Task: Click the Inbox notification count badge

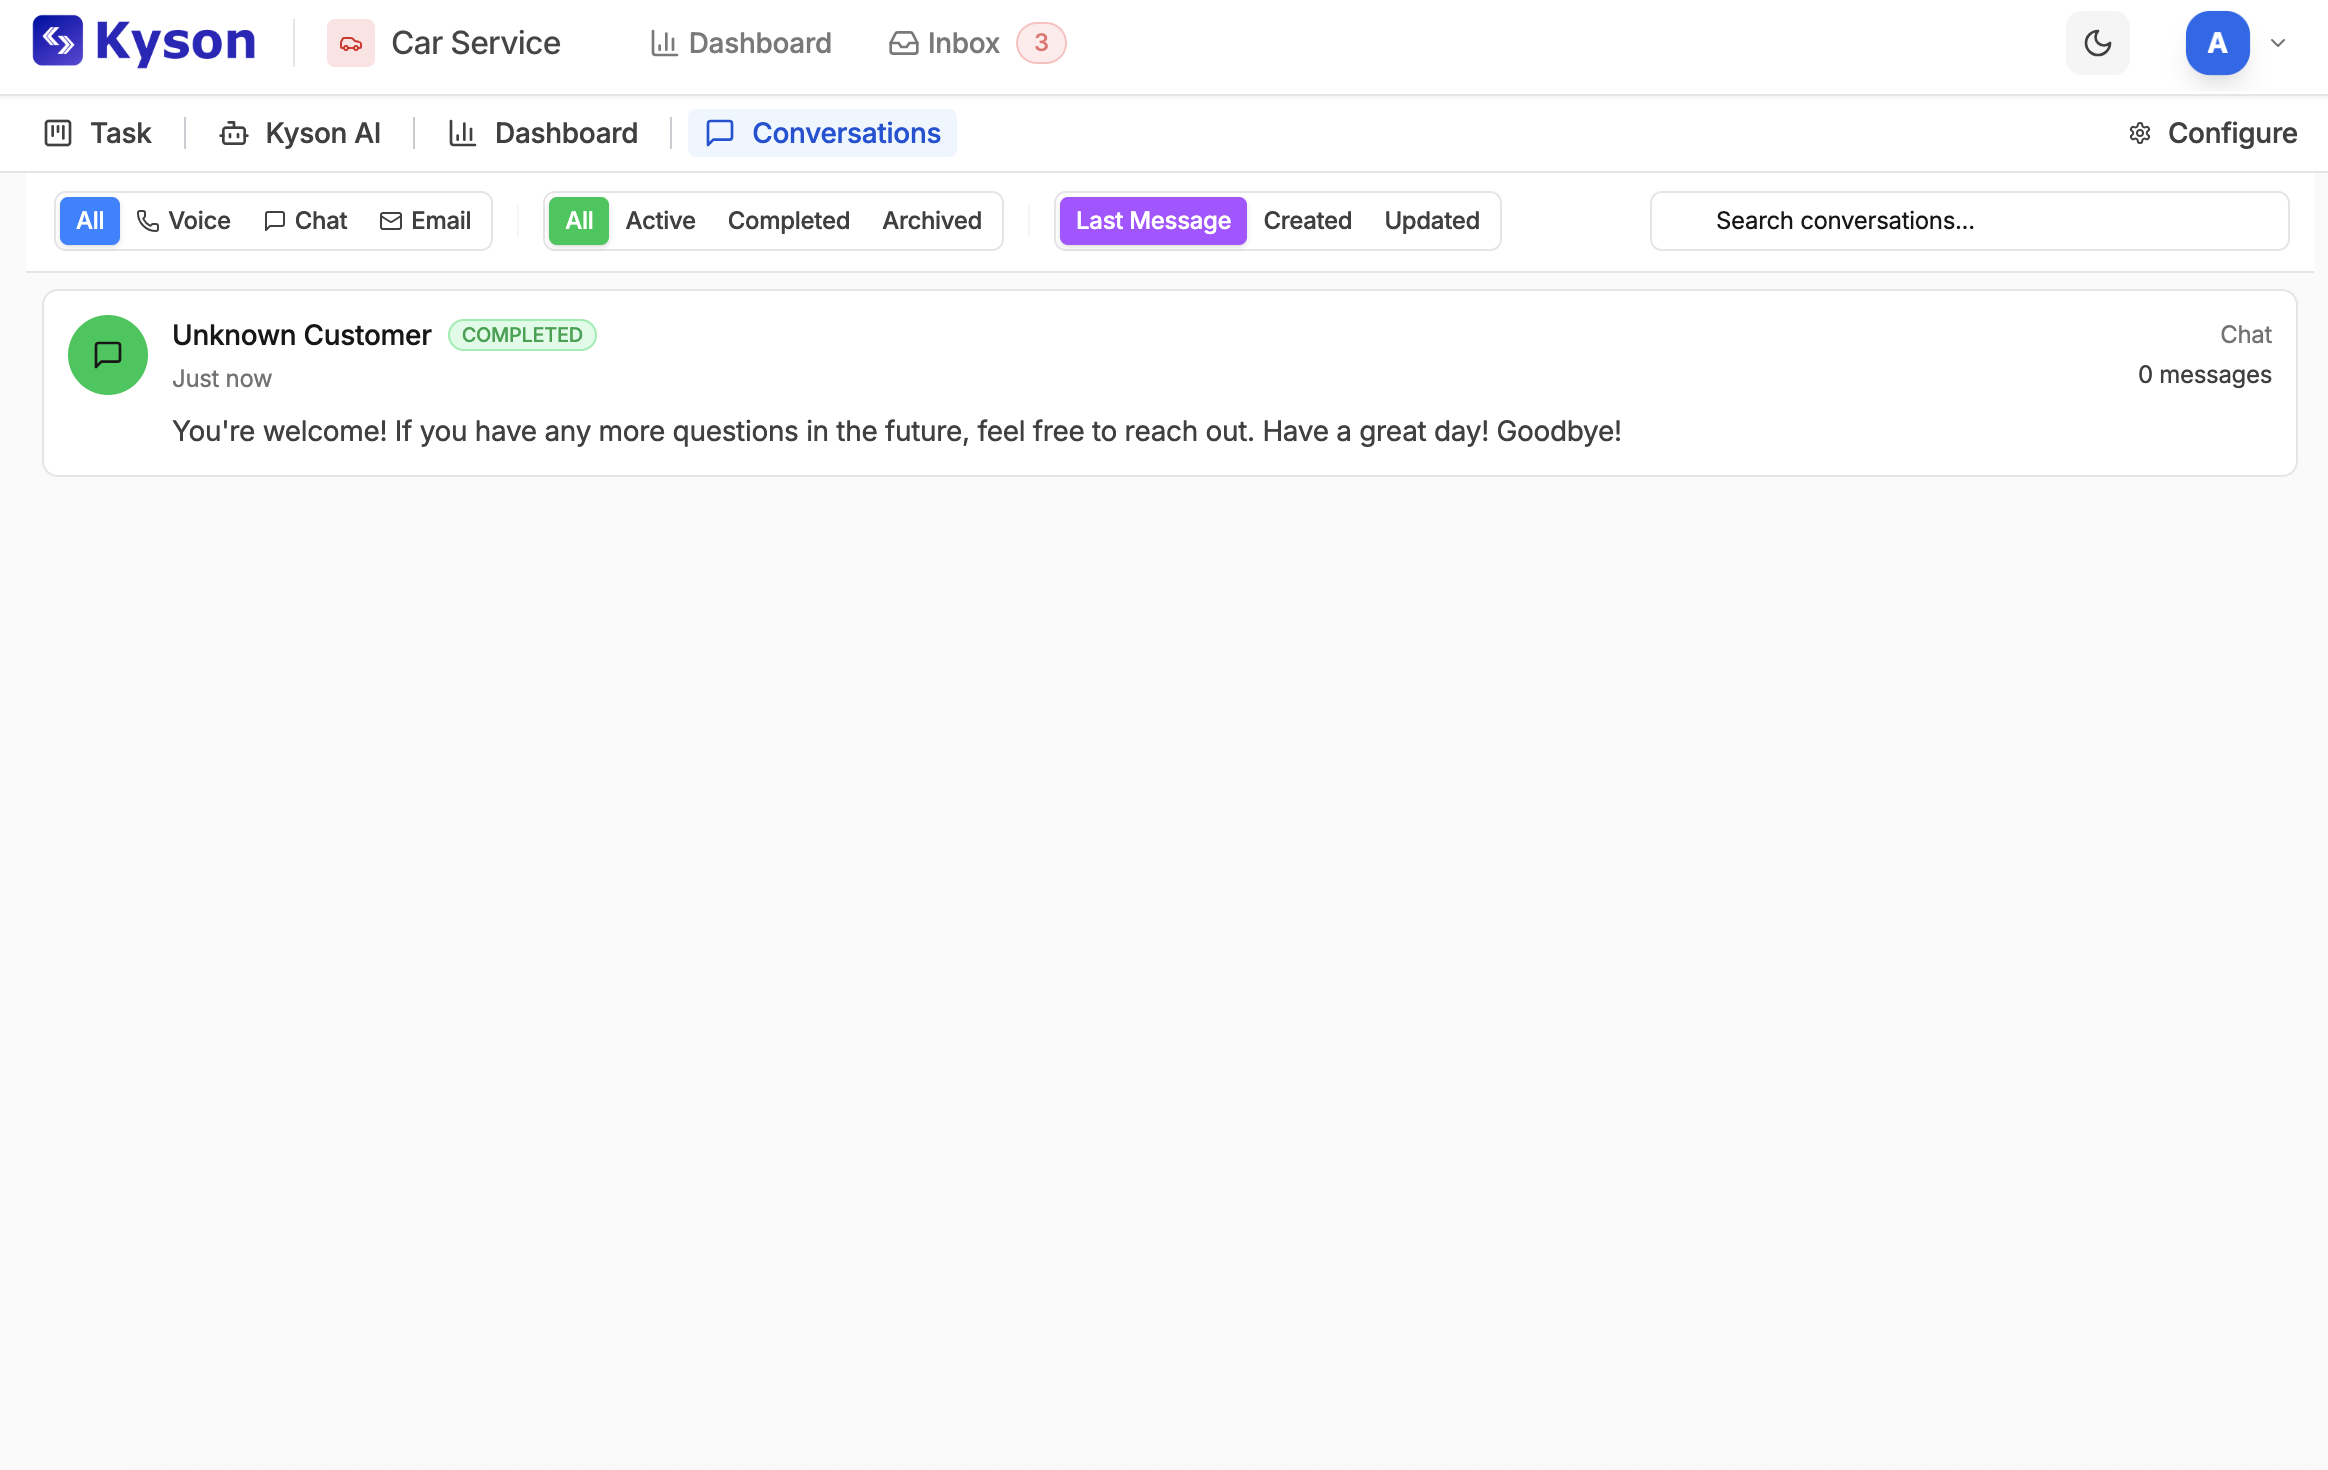Action: coord(1040,43)
